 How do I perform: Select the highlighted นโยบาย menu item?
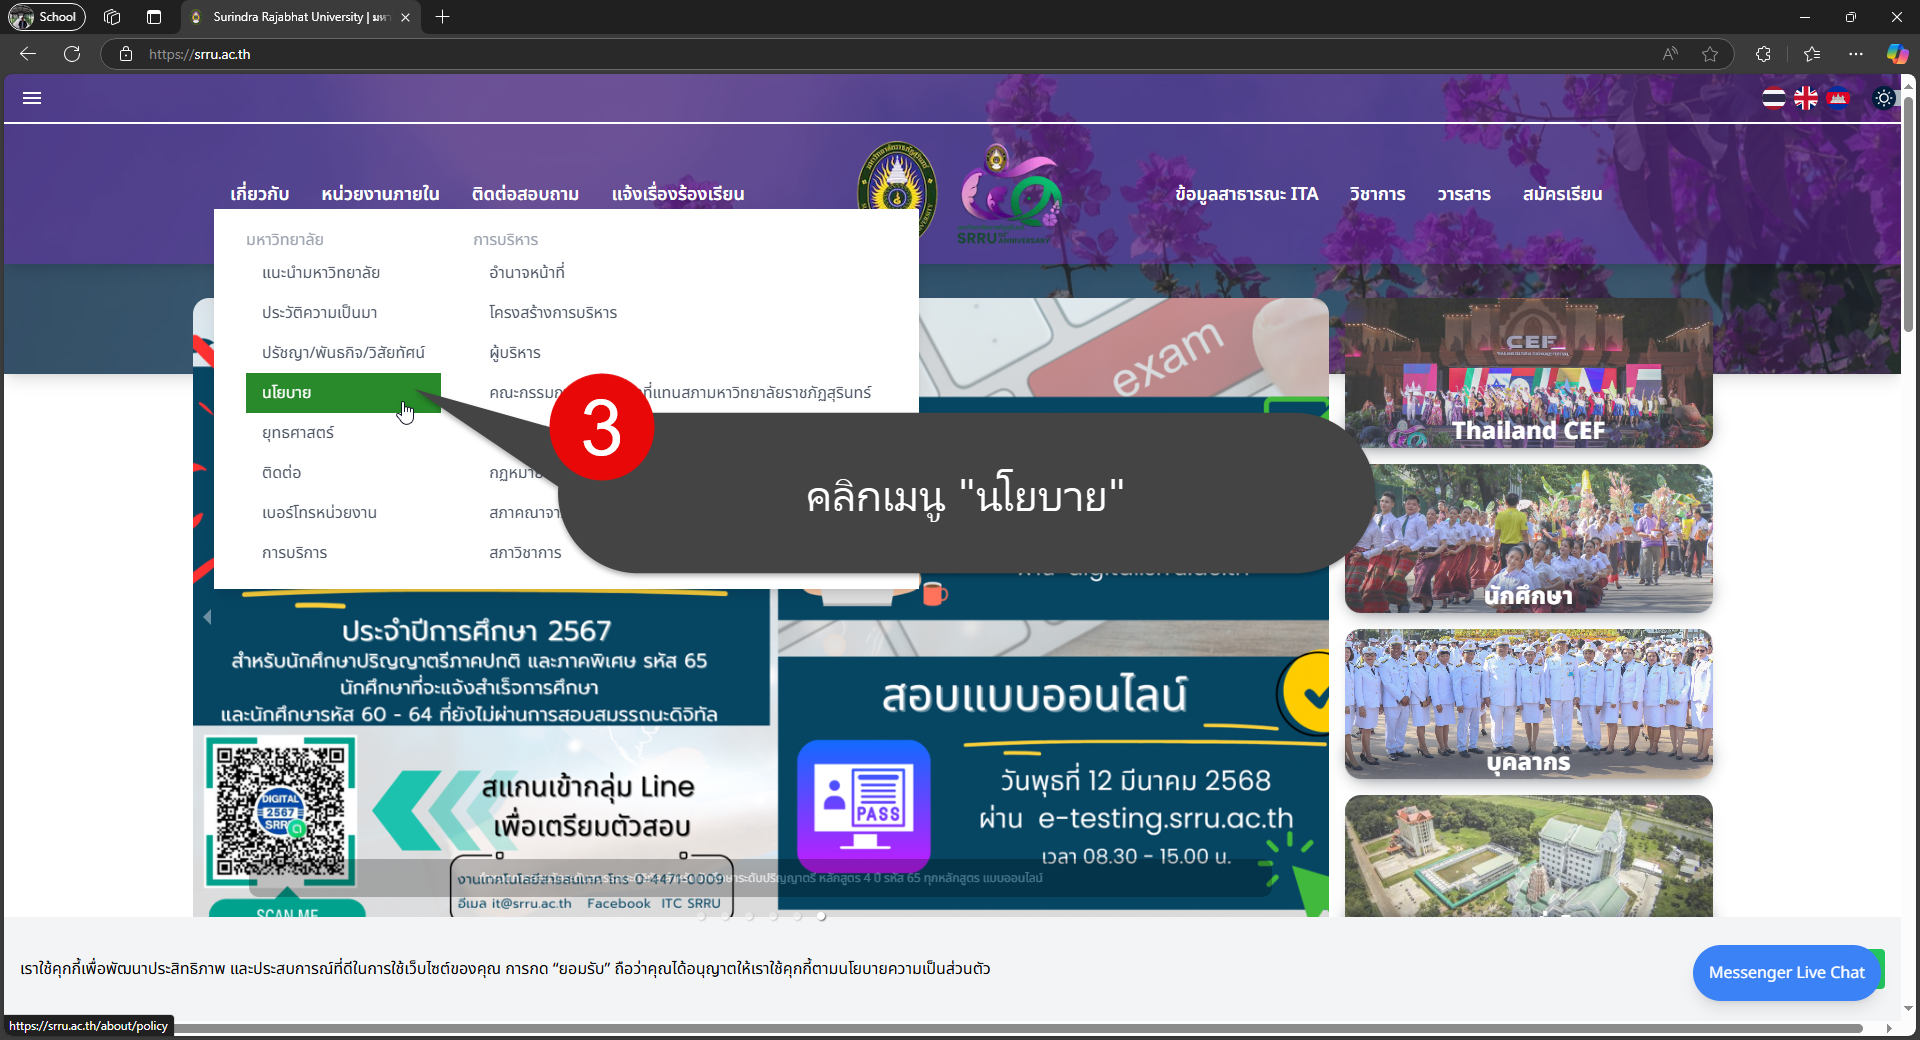[343, 392]
